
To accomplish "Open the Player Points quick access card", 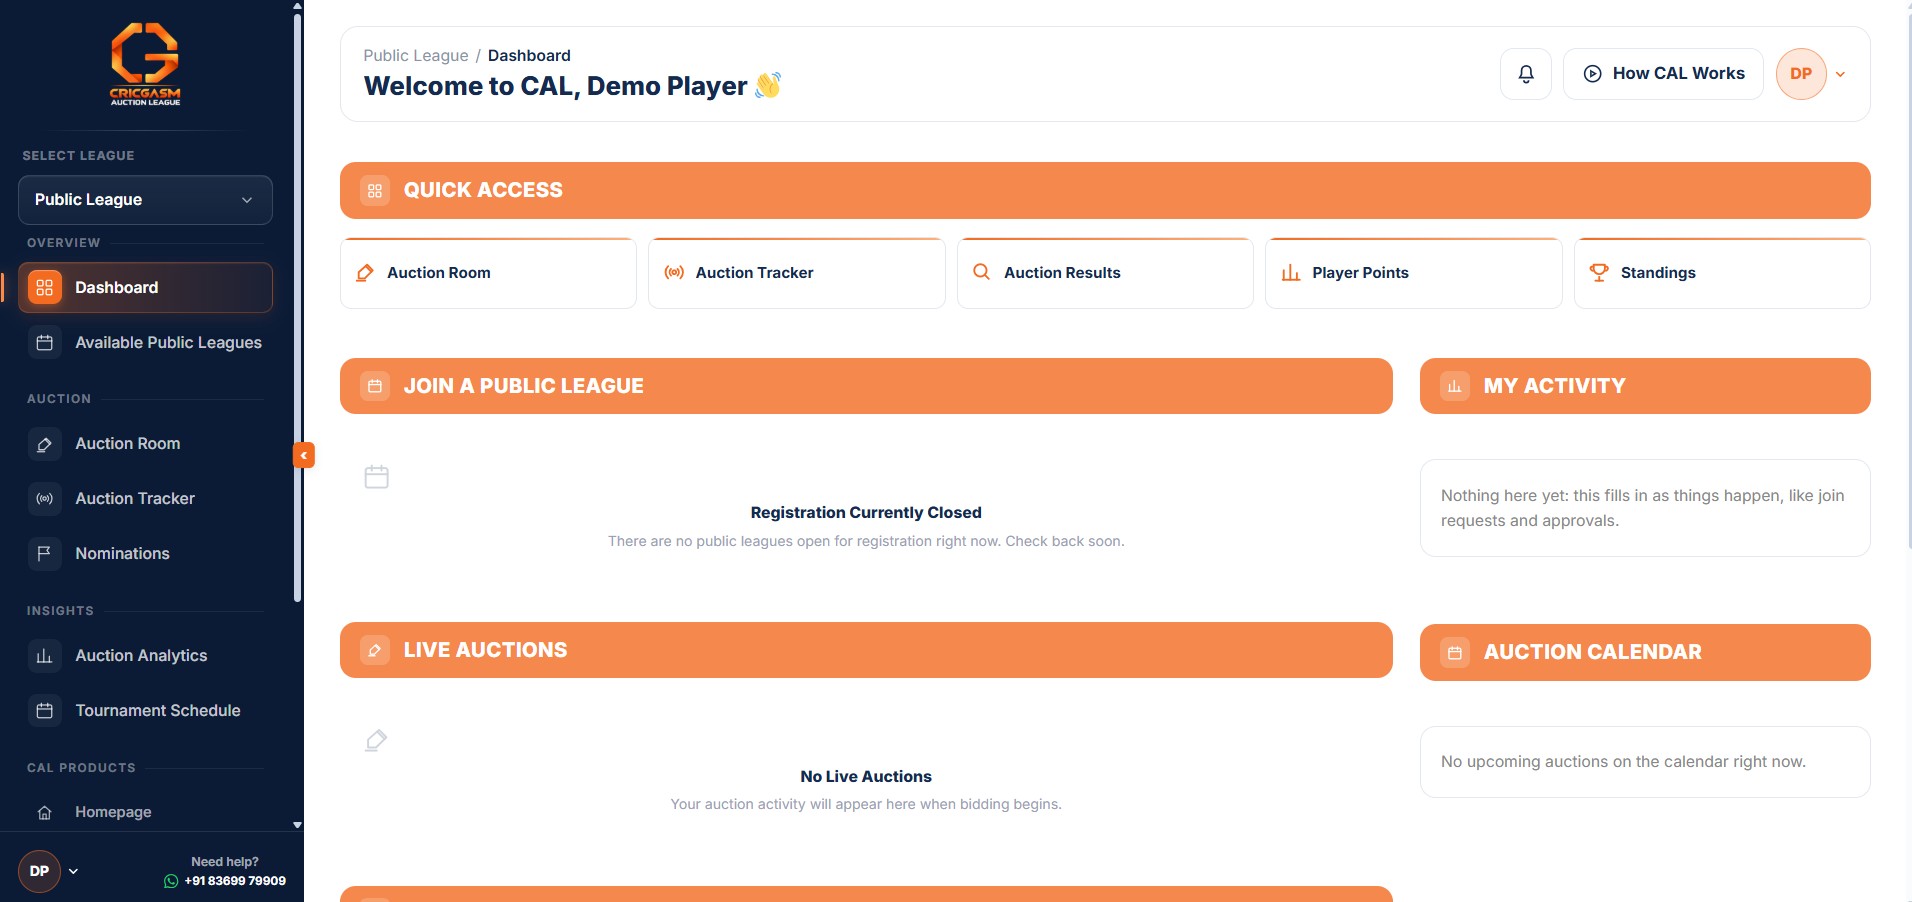I will (x=1414, y=273).
